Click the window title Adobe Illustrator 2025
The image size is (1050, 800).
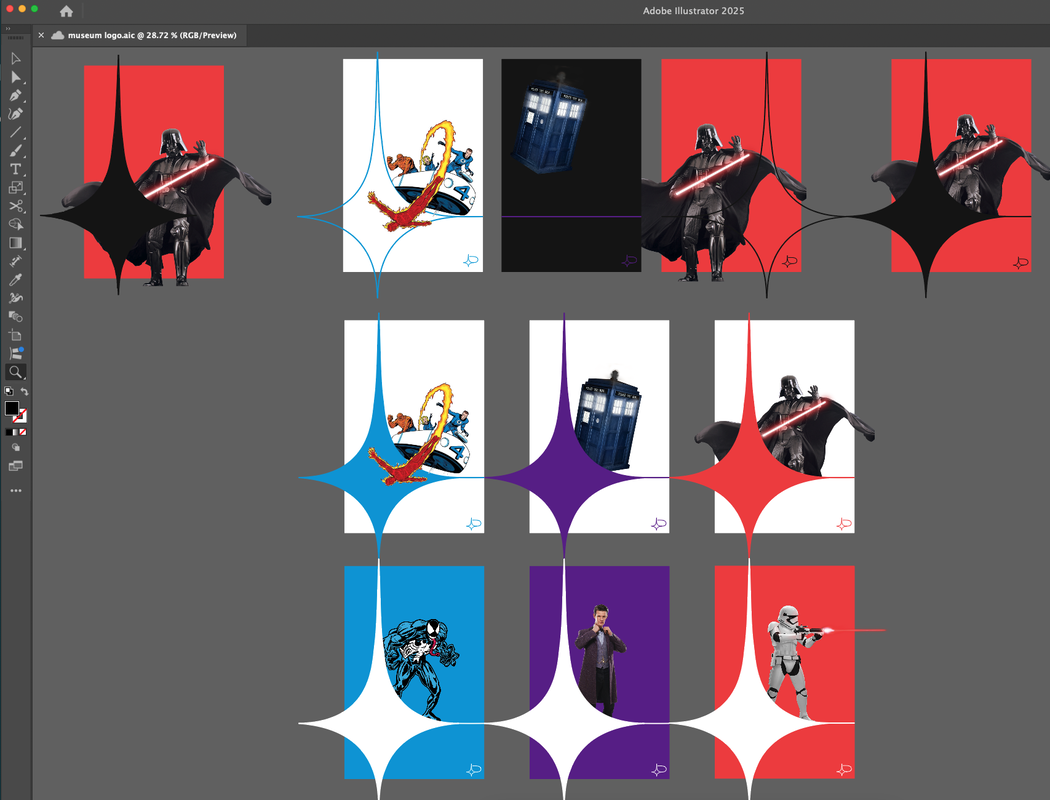(694, 11)
